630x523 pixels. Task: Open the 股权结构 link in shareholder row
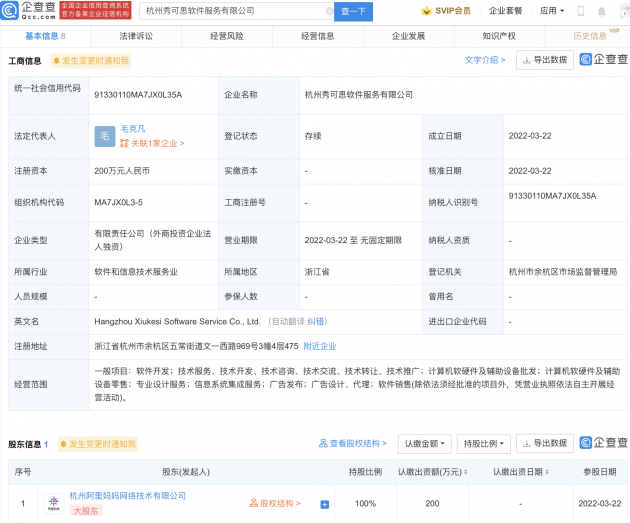[x=275, y=503]
